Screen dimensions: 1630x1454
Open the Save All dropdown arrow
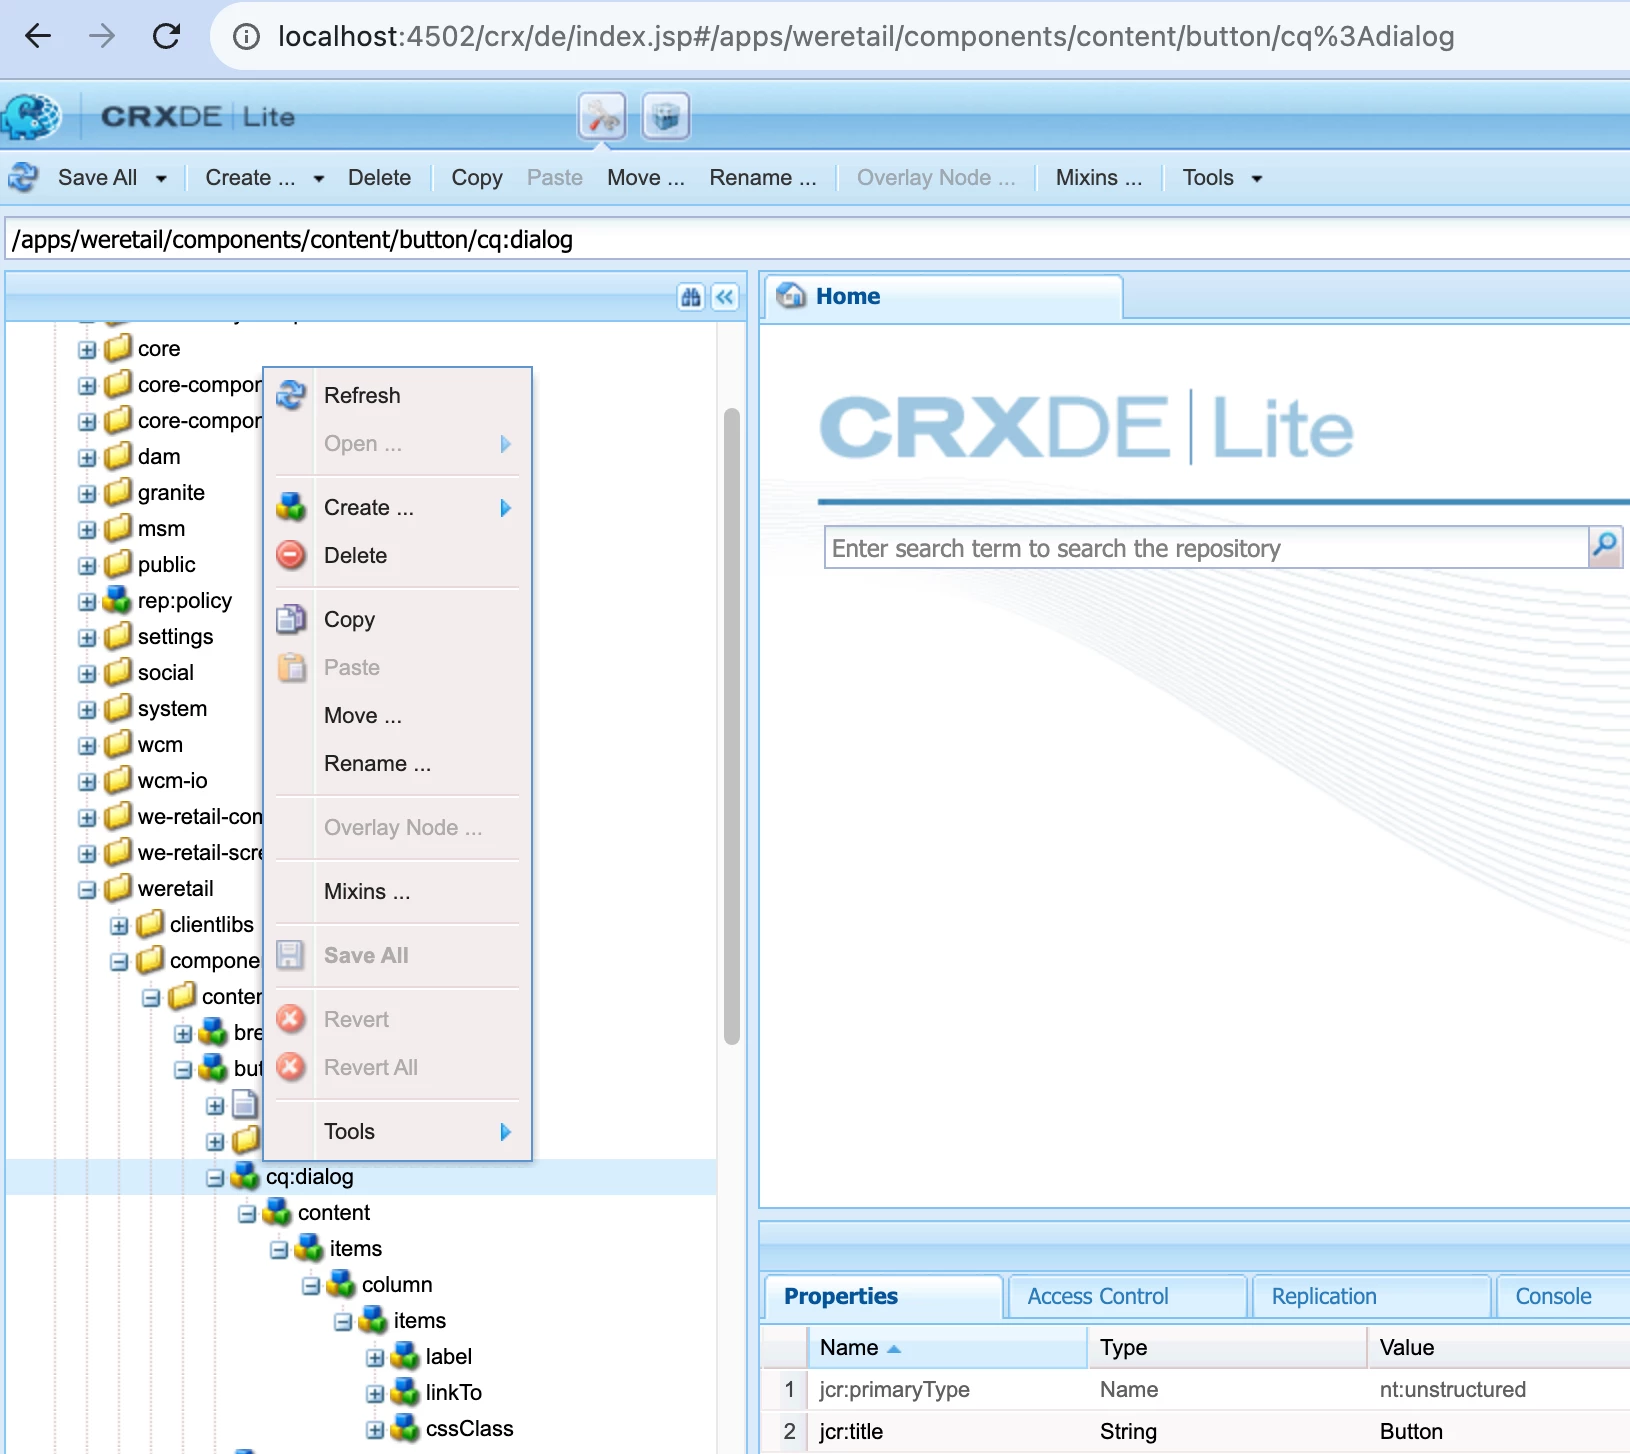(x=161, y=179)
